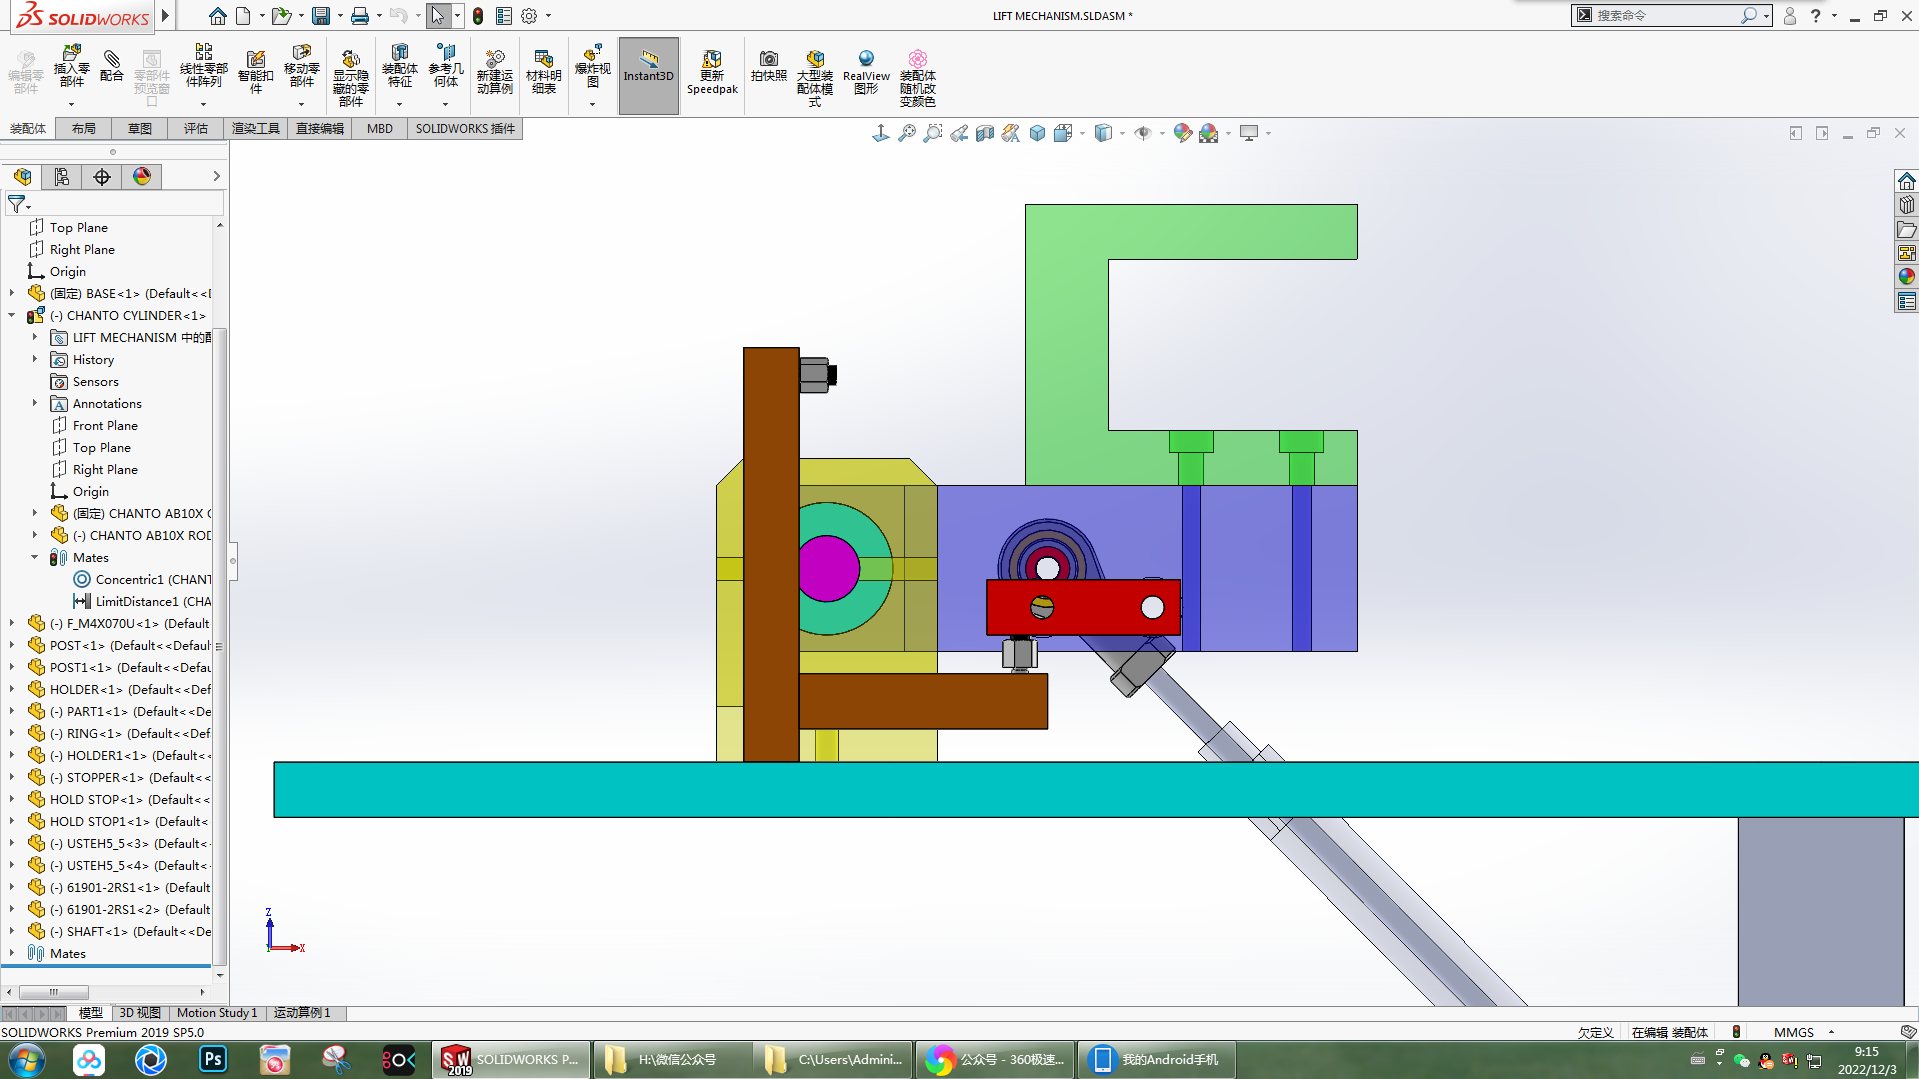Collapse the CHANTO CYLINDER<1> tree node
Image resolution: width=1919 pixels, height=1079 pixels.
[12, 315]
